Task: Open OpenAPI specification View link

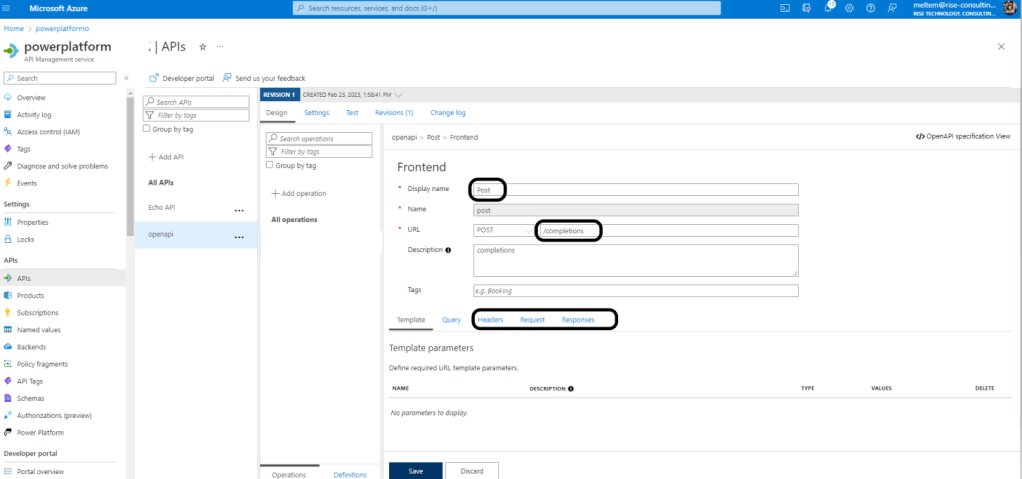Action: pos(962,136)
